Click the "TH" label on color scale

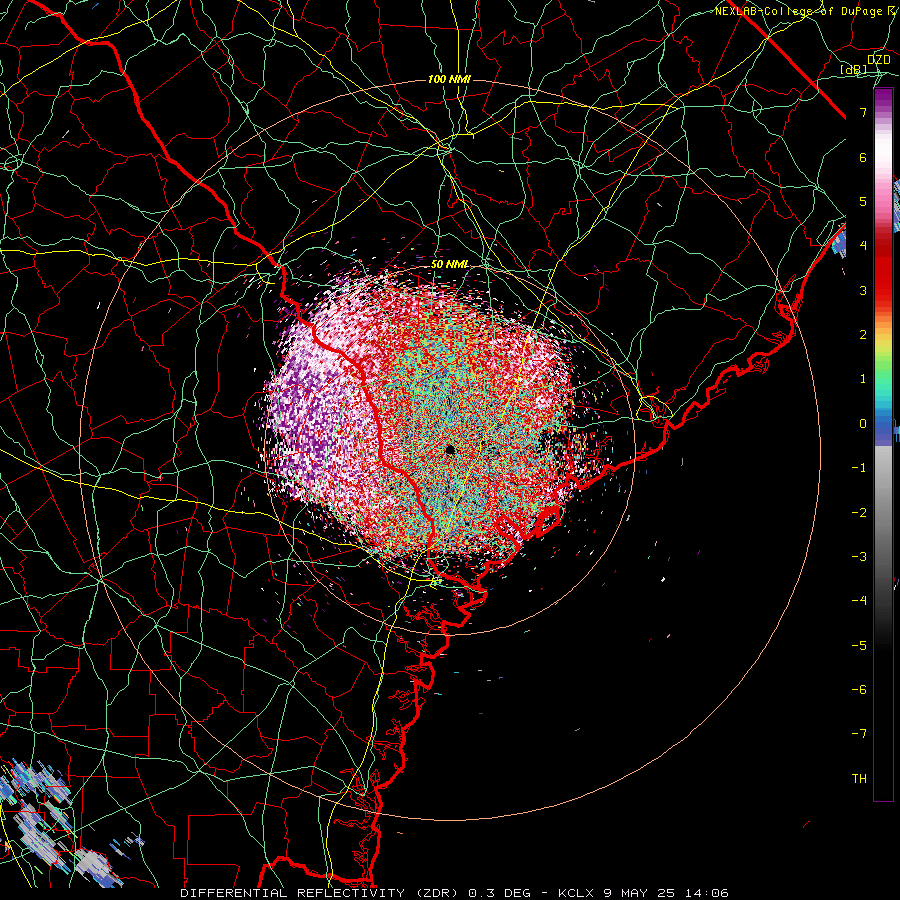click(x=859, y=778)
